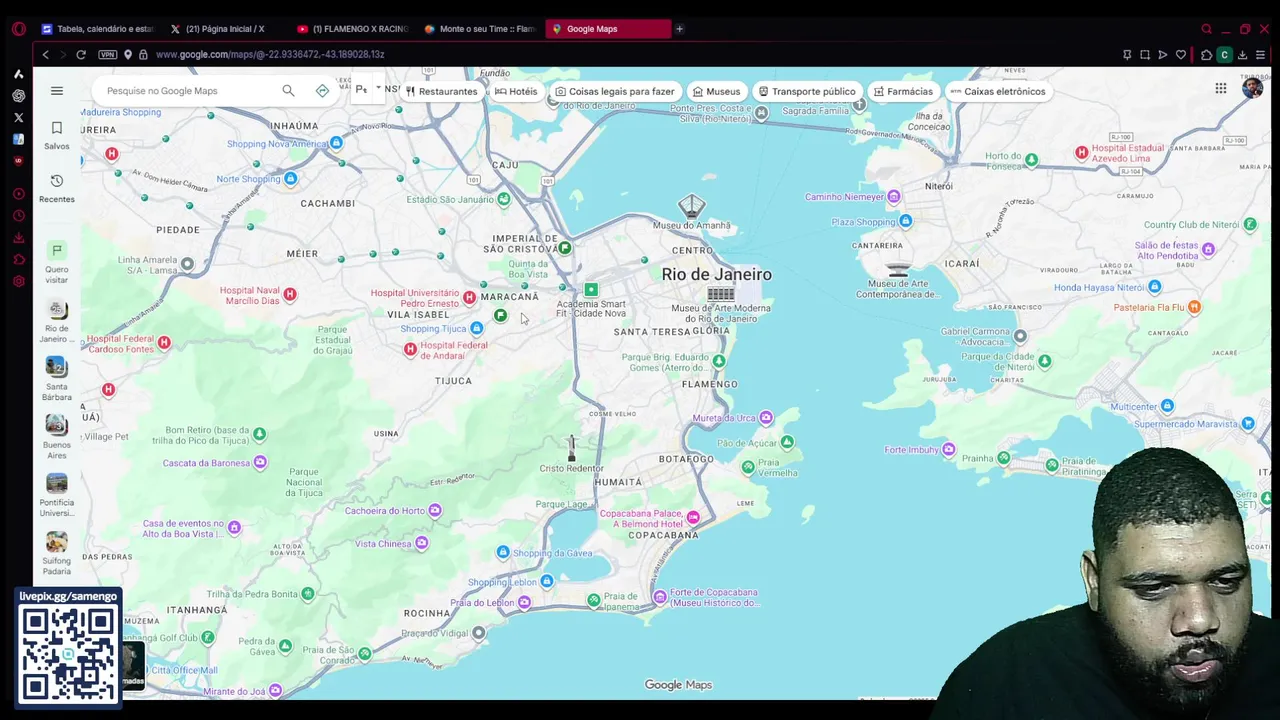Image resolution: width=1280 pixels, height=720 pixels.
Task: Open Opera main menu logo
Action: click(x=18, y=29)
